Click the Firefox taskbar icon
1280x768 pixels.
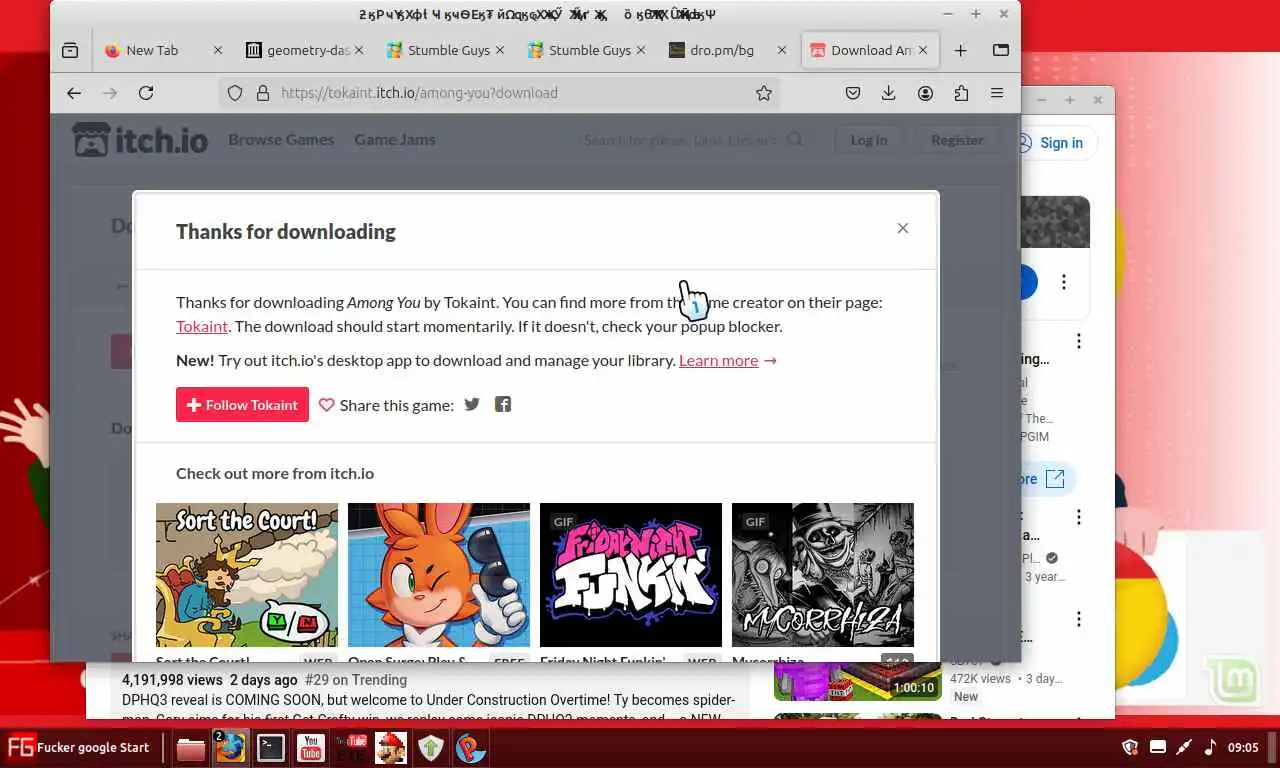click(x=231, y=748)
